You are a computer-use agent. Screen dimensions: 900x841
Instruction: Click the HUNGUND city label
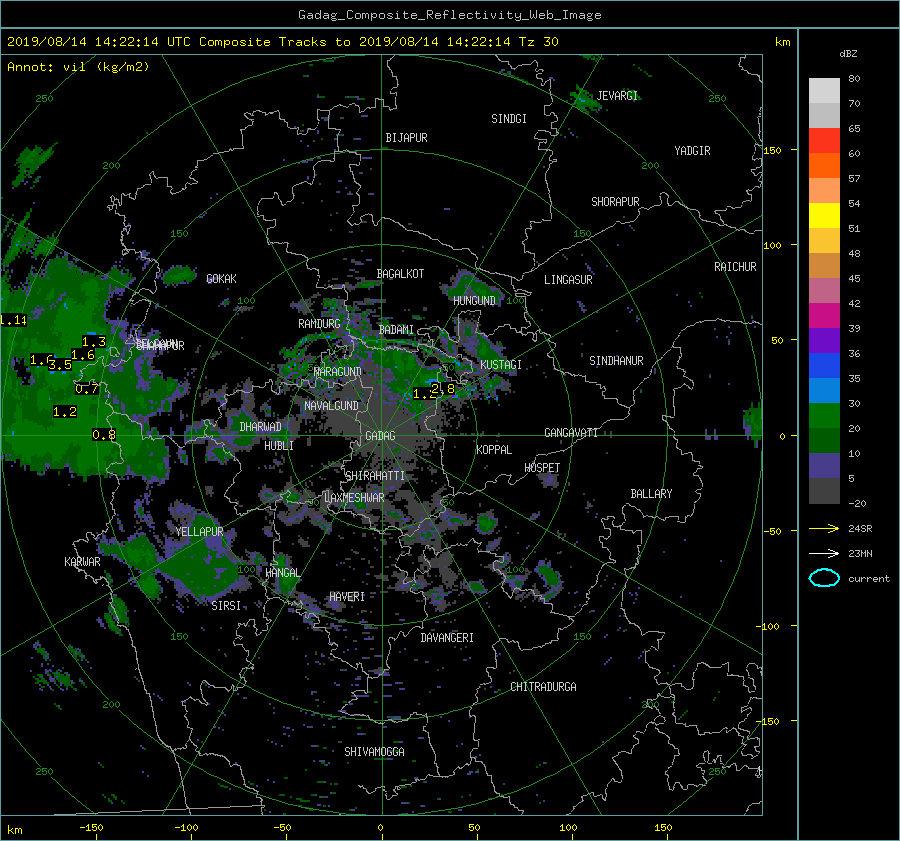click(474, 301)
